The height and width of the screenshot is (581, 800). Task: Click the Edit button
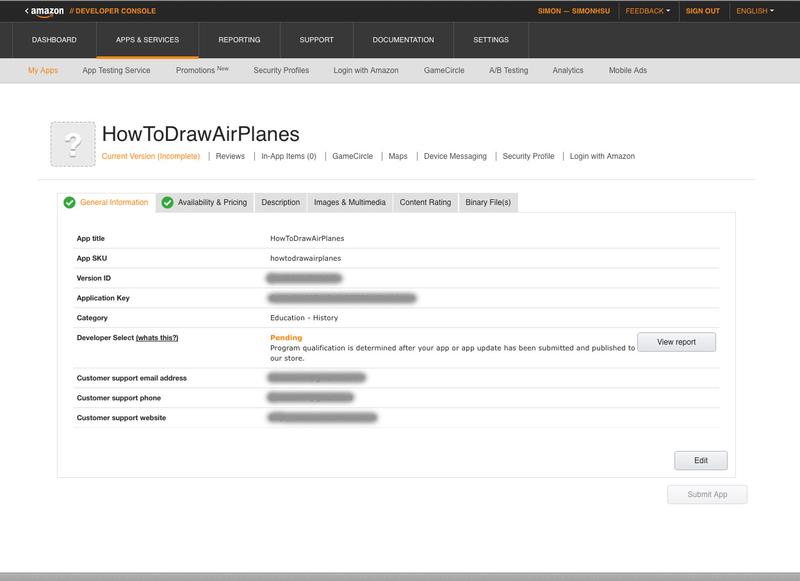[x=701, y=461]
